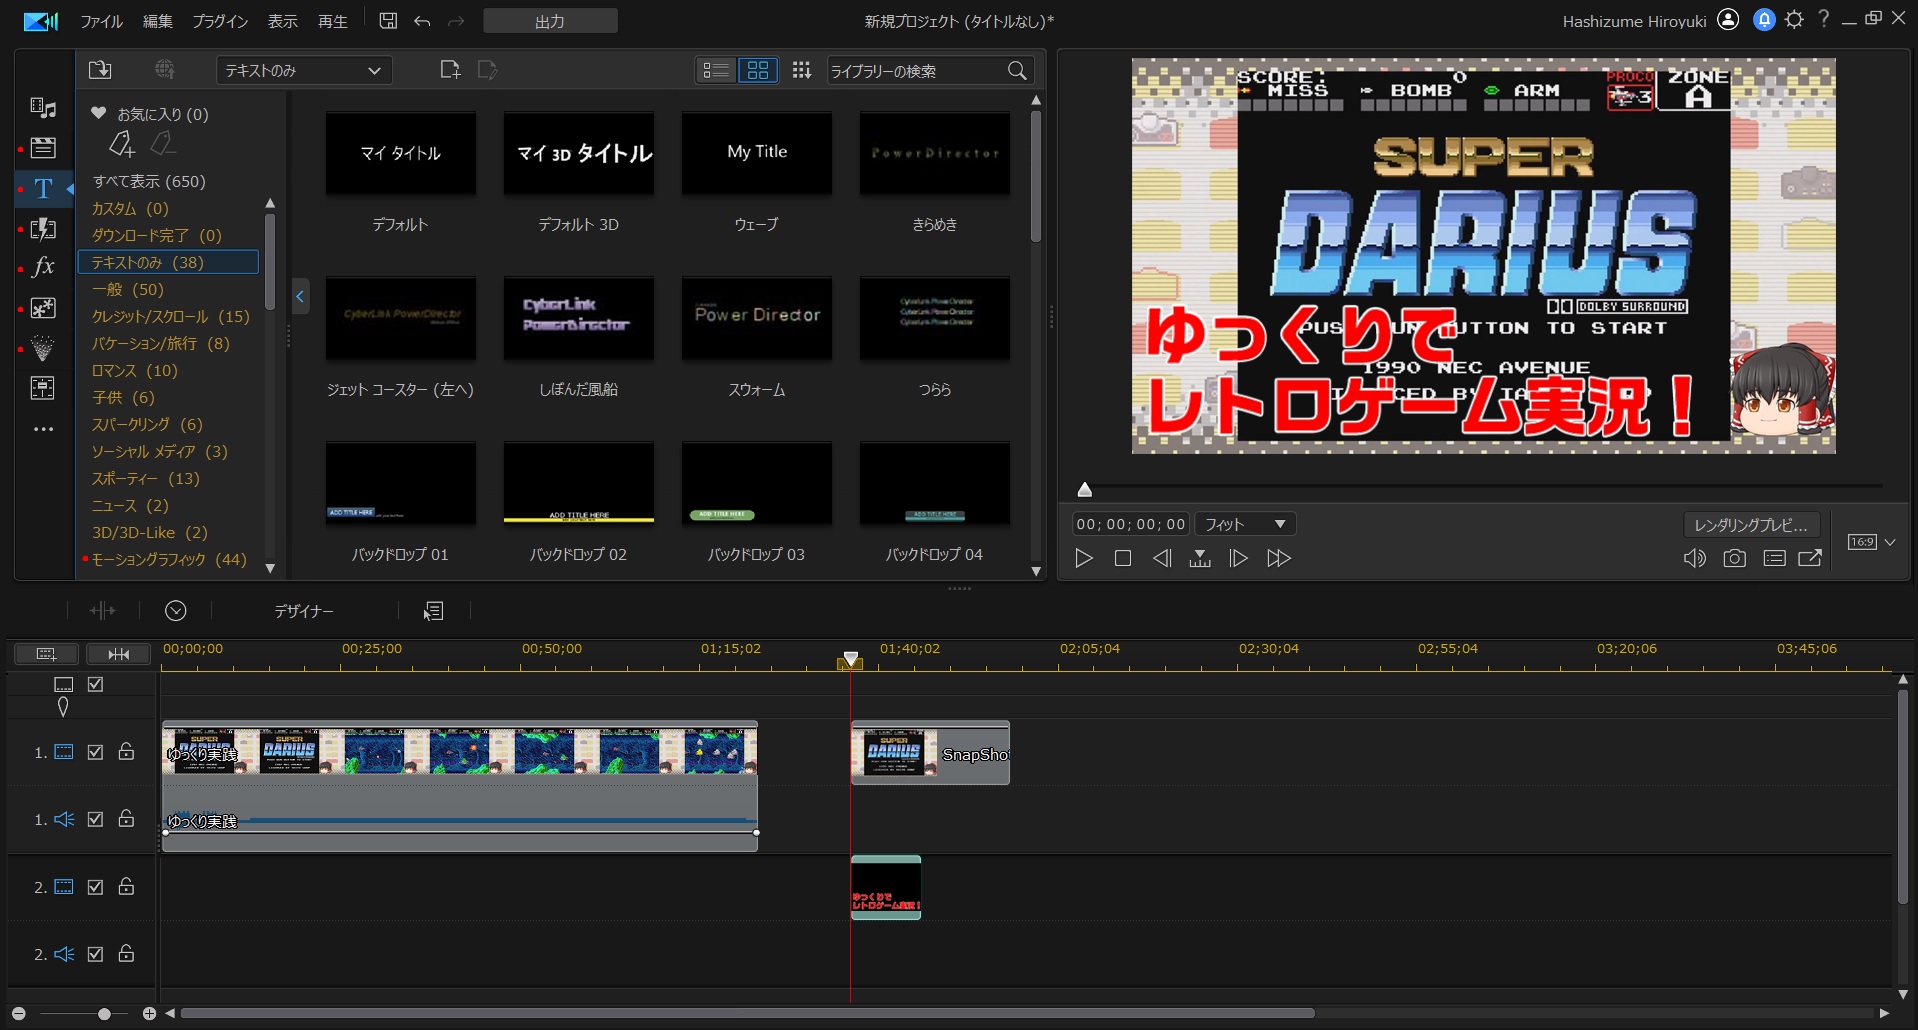Click the library search magnifier icon
1918x1030 pixels.
tap(1017, 70)
